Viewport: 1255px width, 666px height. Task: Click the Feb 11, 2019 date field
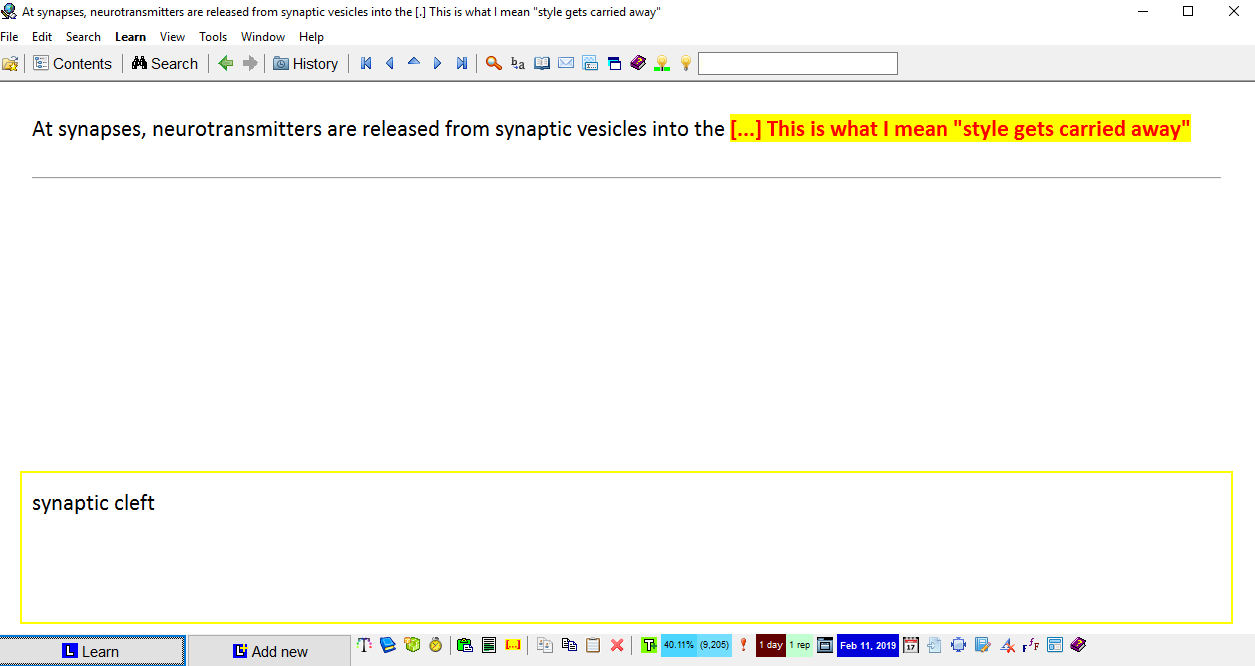(868, 645)
